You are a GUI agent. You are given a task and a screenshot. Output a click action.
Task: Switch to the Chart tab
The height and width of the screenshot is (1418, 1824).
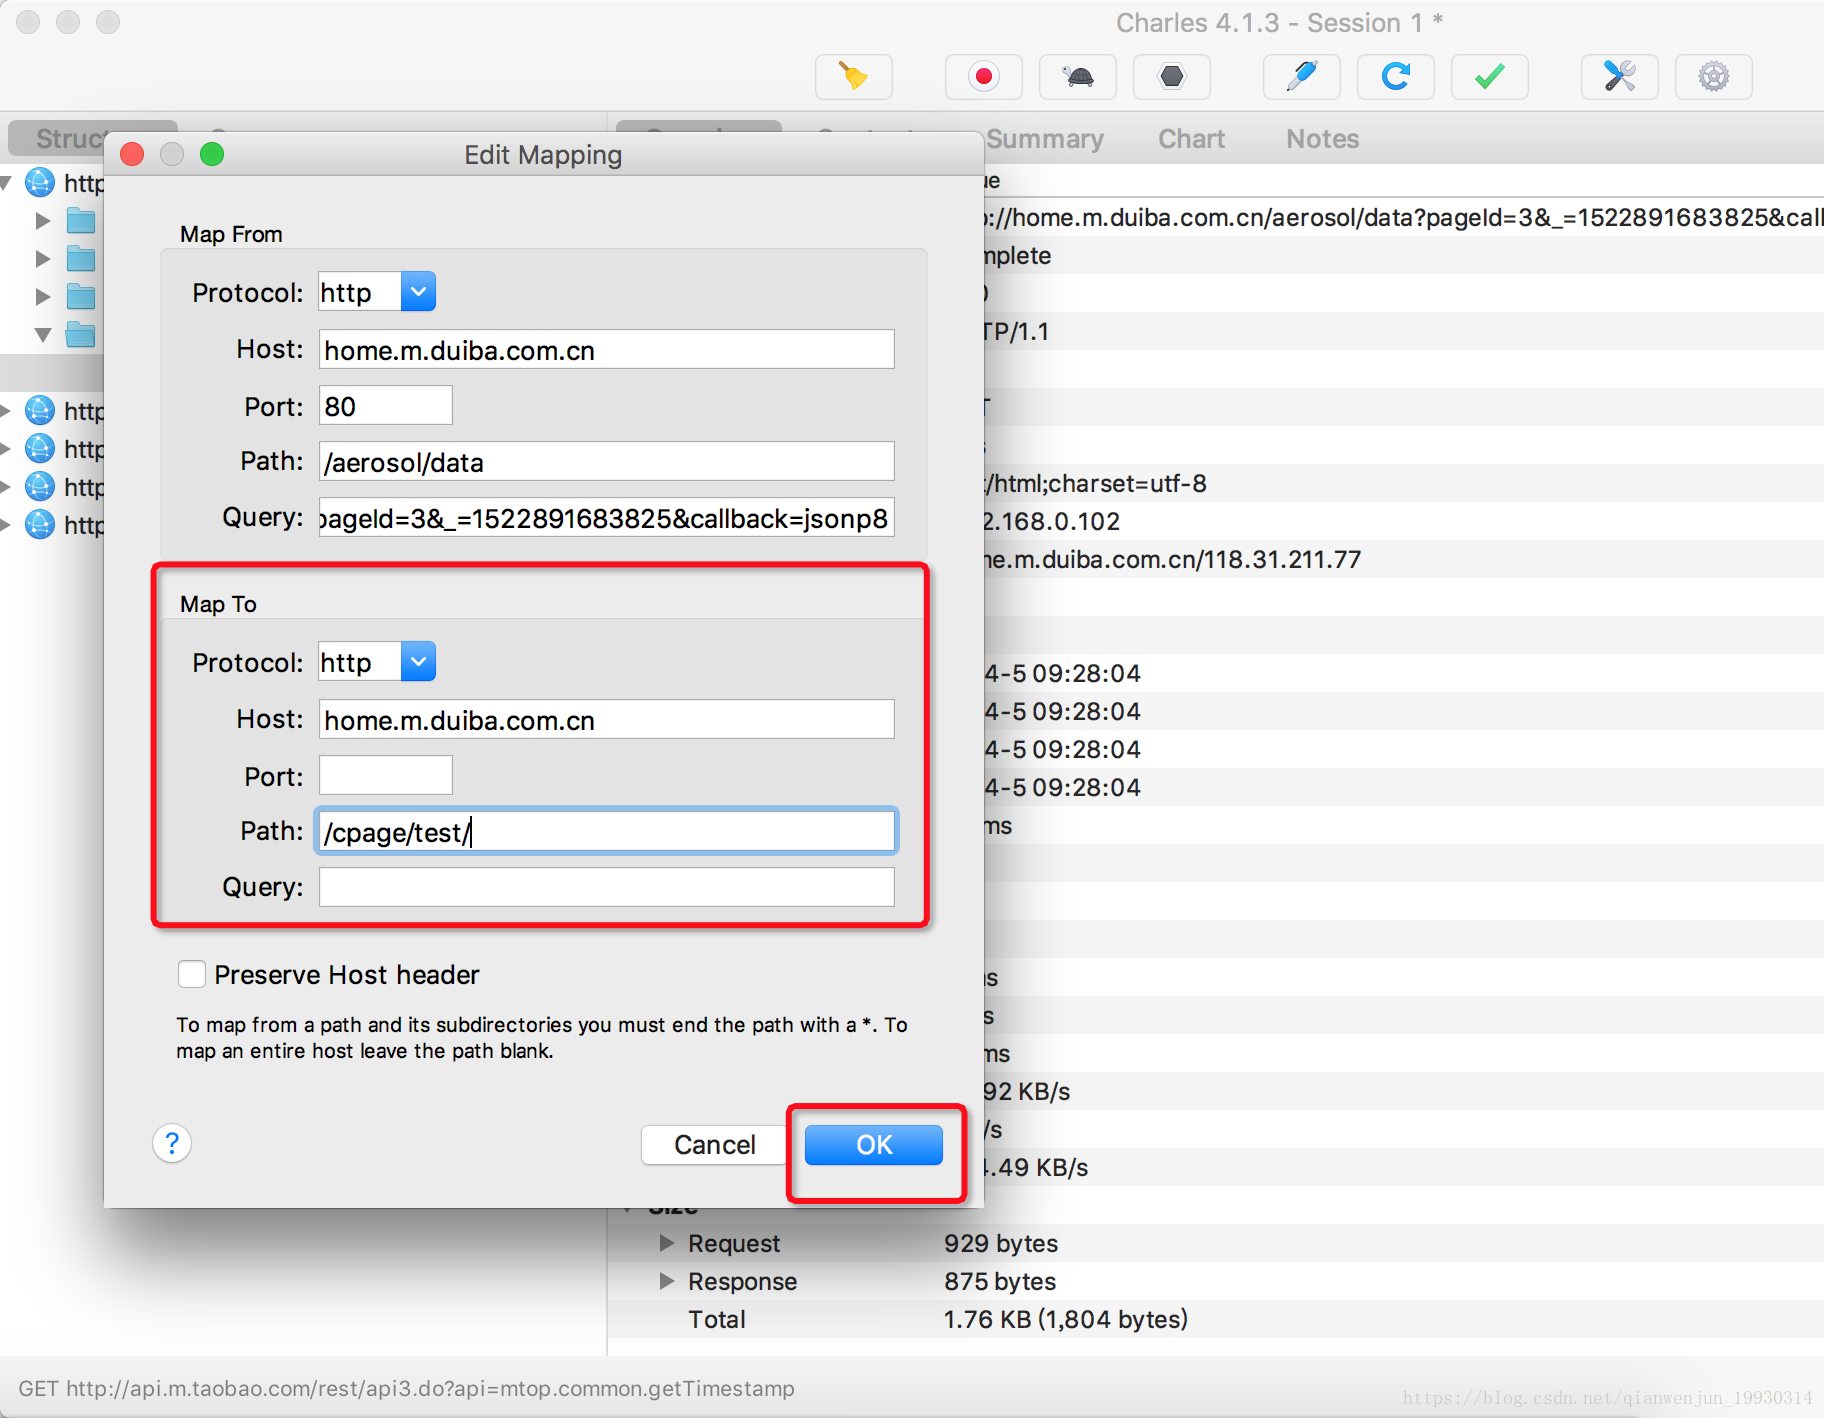click(1191, 139)
